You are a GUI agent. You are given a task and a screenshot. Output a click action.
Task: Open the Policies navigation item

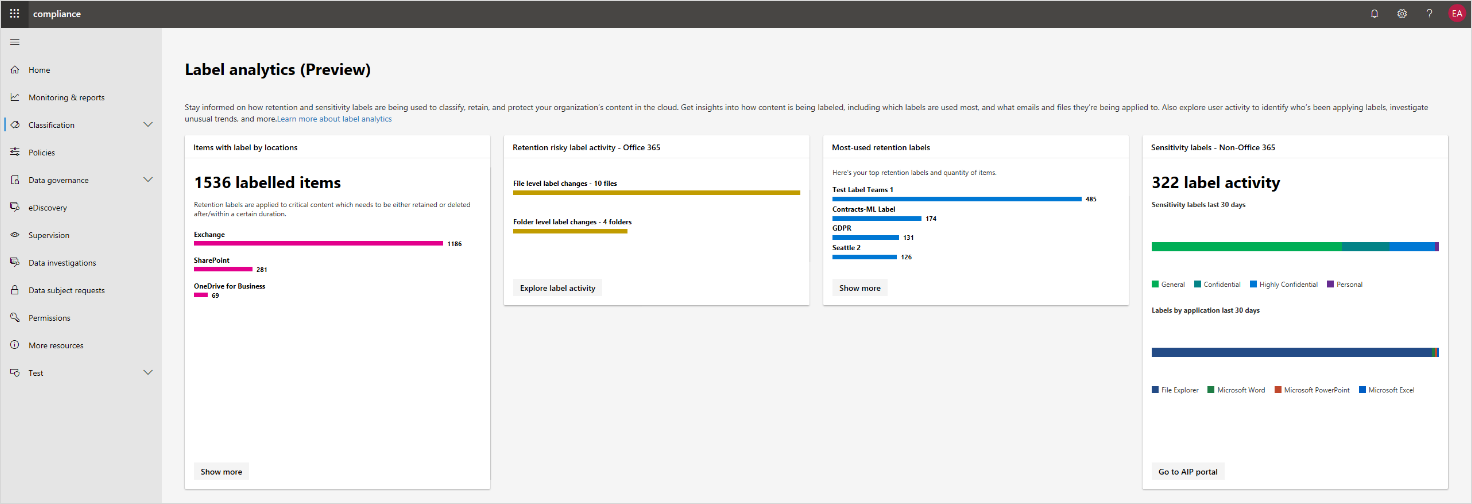(42, 153)
